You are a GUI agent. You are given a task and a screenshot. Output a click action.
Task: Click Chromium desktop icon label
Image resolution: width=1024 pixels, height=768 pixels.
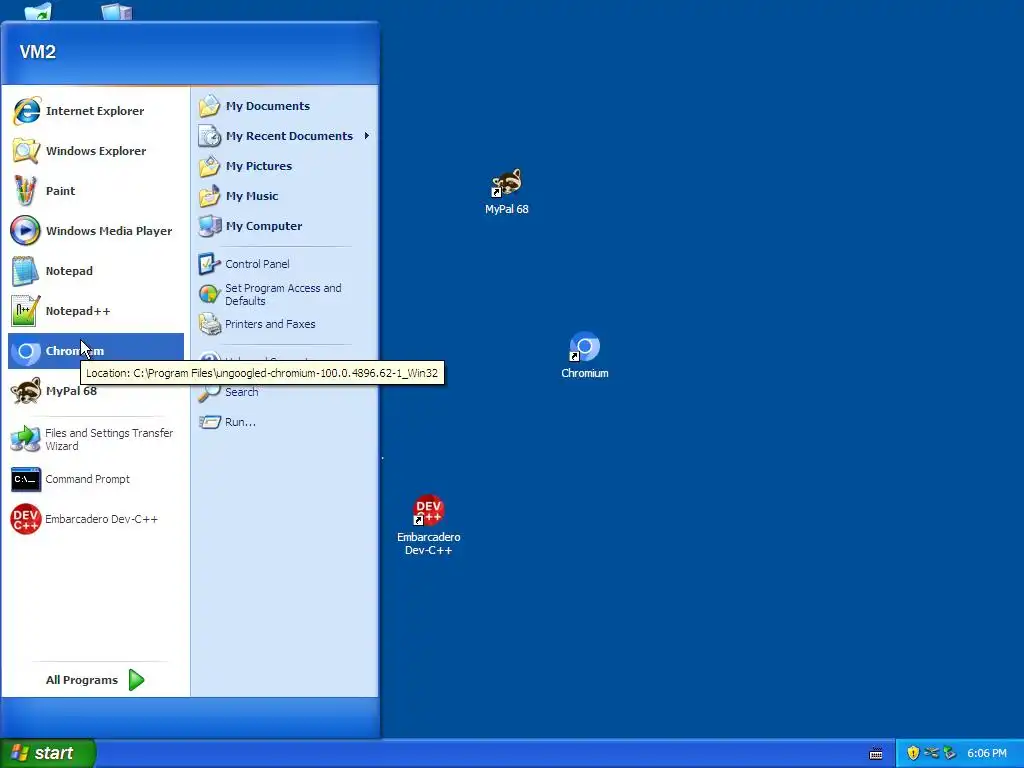(x=584, y=373)
